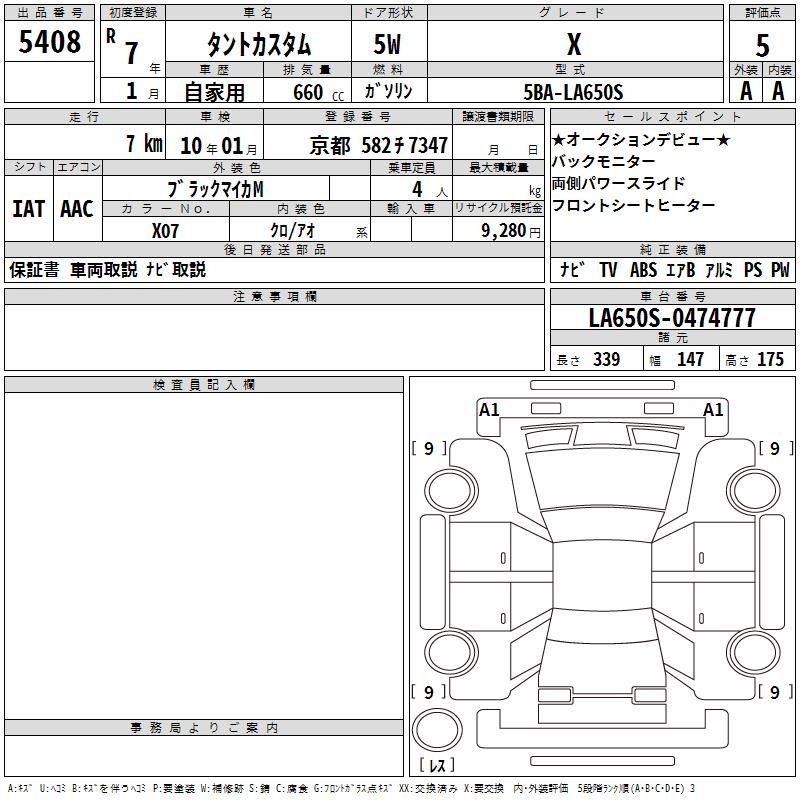800x800 pixels.
Task: Select the front-right A1 damage marker
Action: coord(713,409)
